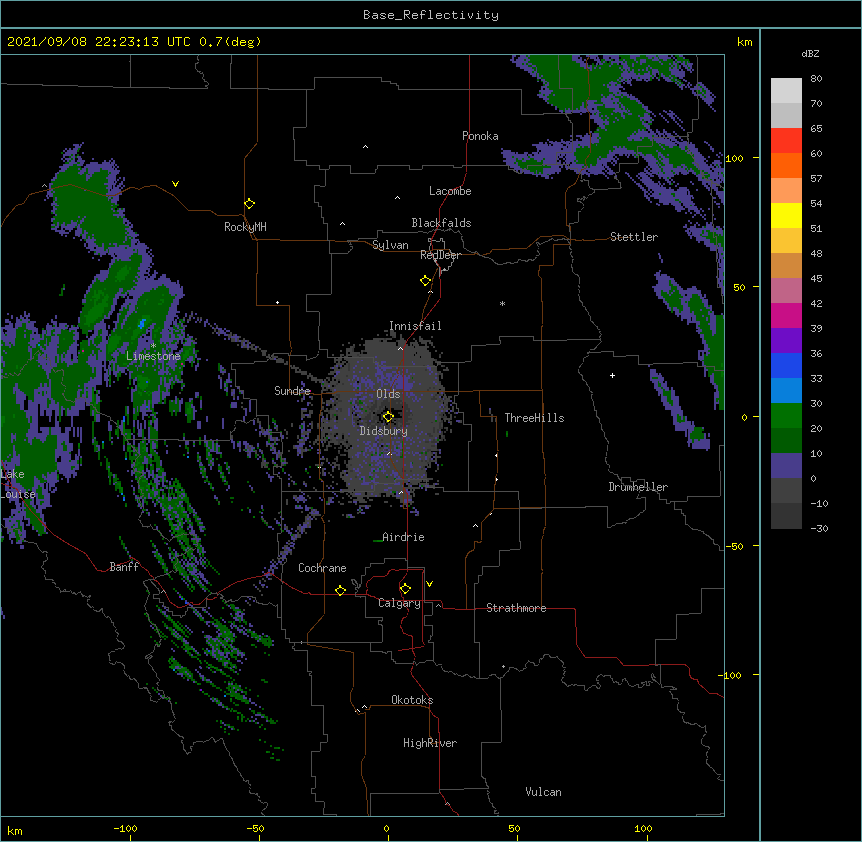Select the bright yellow 51-54 dBZ swatch
Viewport: 862px width, 842px height.
(x=786, y=215)
